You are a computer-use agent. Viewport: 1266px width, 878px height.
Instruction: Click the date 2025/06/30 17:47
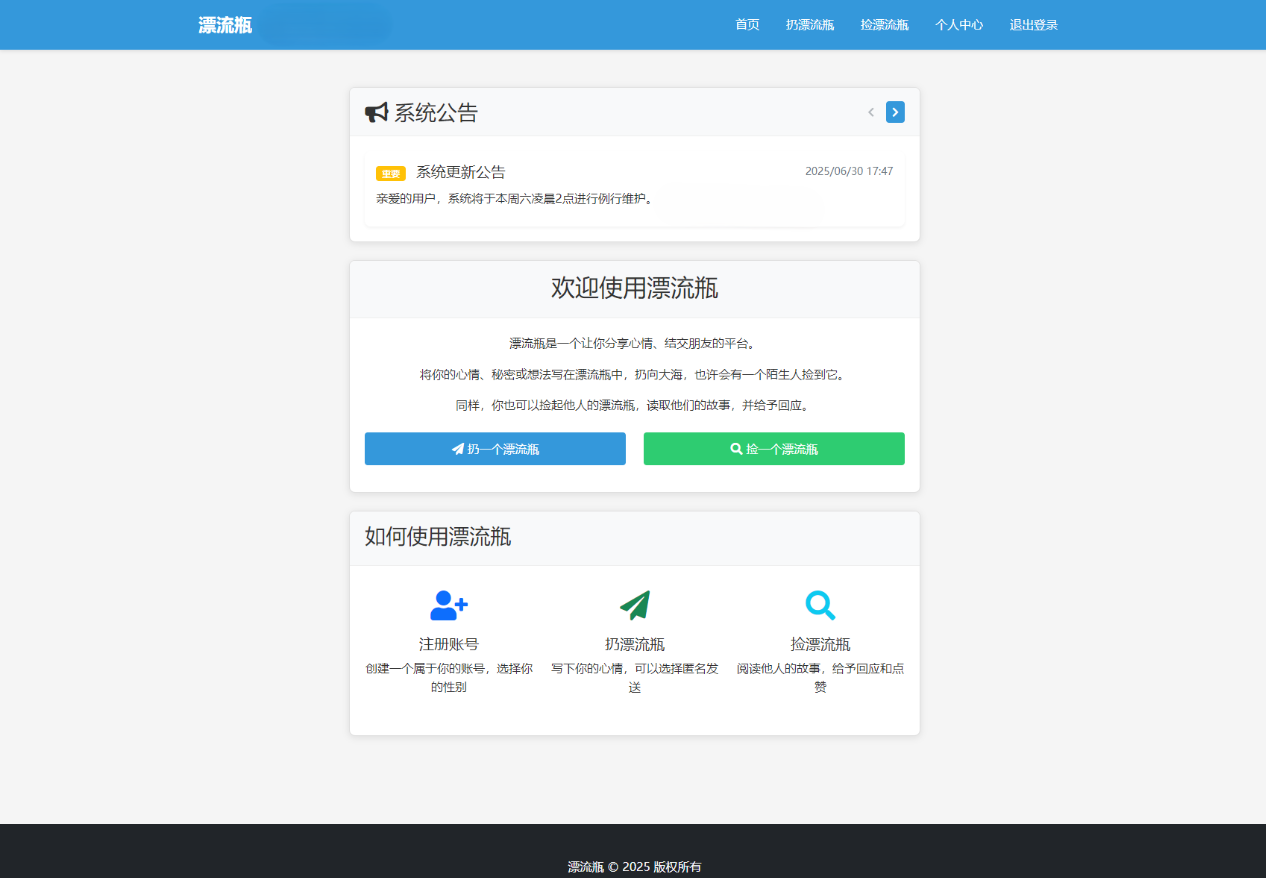(x=849, y=171)
